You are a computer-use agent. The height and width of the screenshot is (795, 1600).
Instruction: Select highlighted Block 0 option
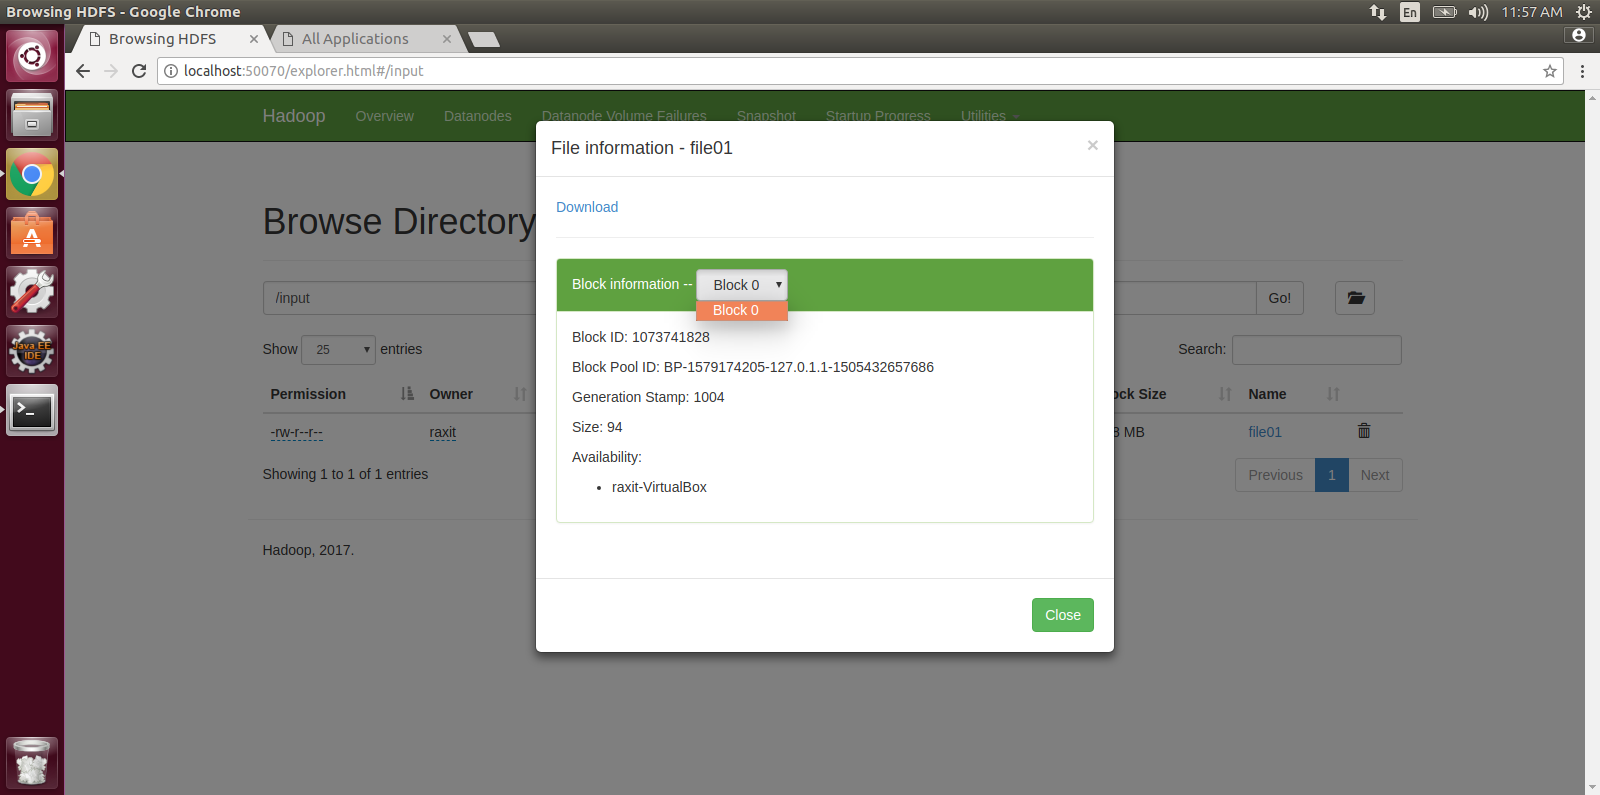(742, 310)
